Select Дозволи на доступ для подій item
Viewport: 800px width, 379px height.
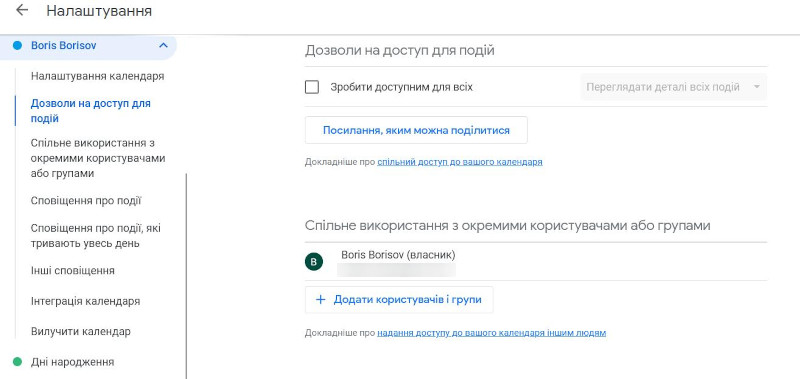click(91, 111)
